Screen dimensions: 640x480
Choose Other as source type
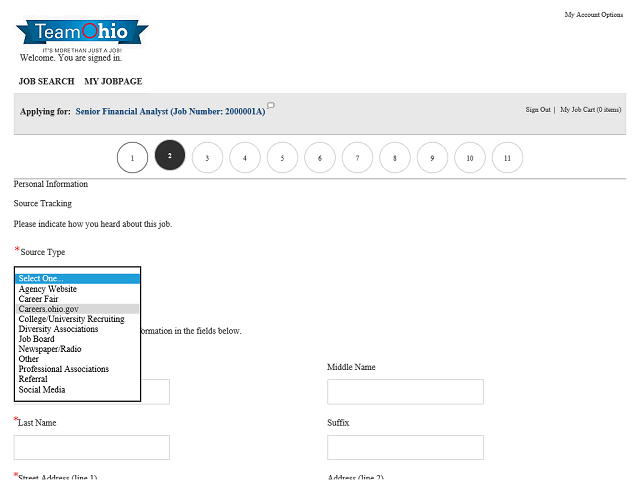pos(78,359)
